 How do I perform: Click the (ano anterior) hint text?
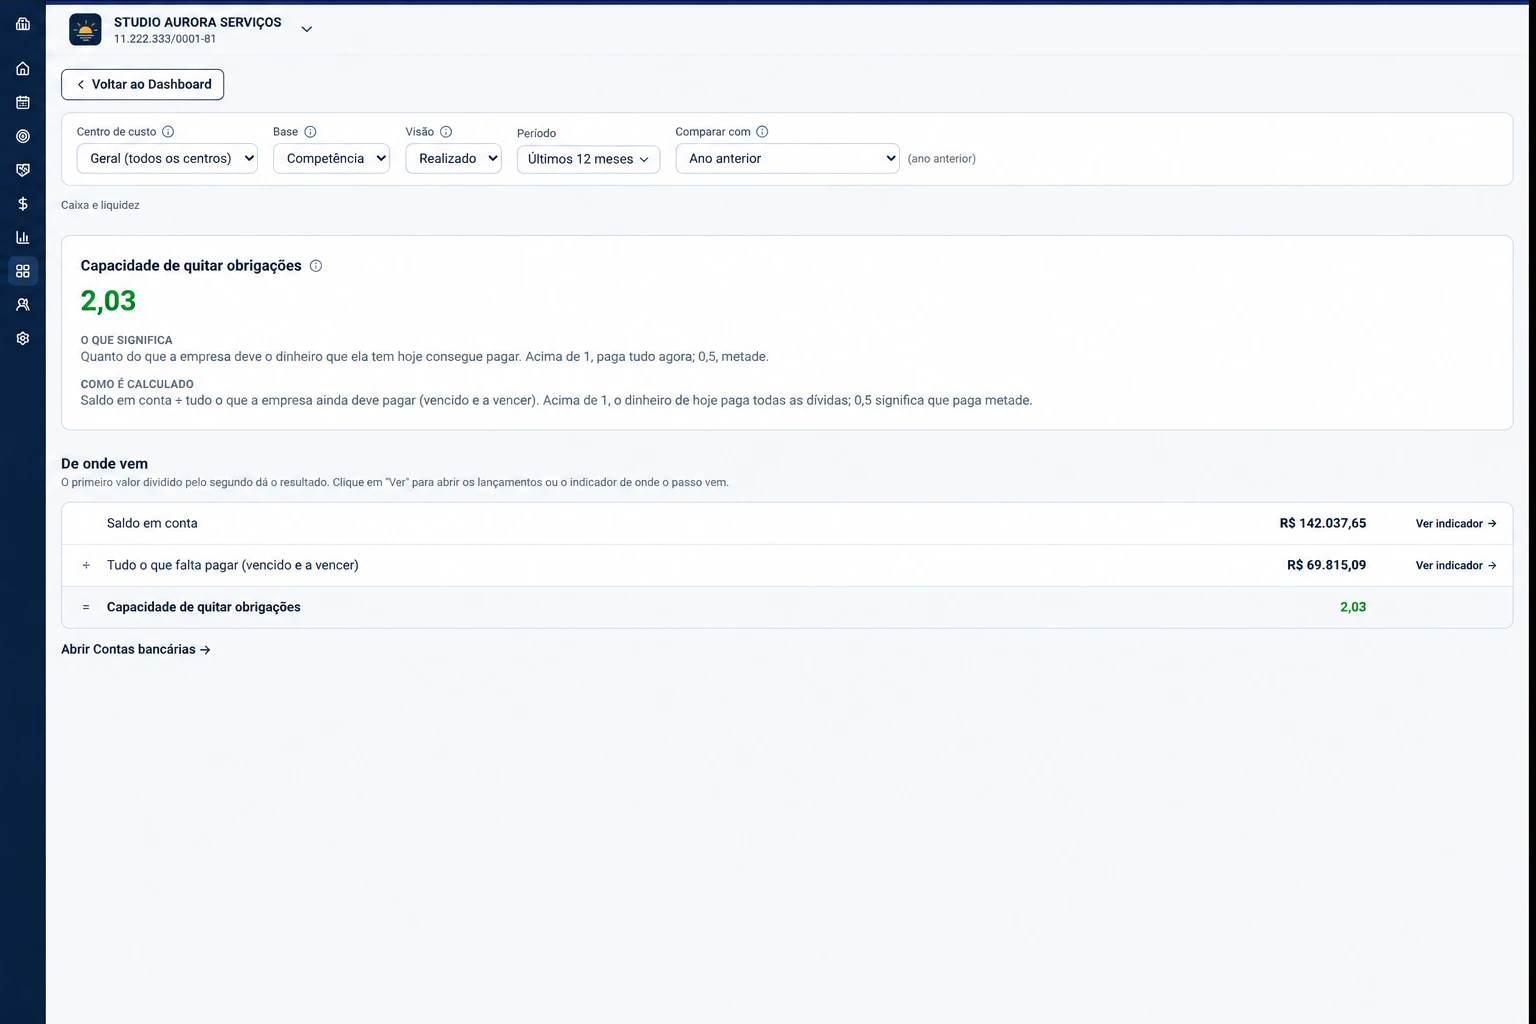tap(942, 159)
